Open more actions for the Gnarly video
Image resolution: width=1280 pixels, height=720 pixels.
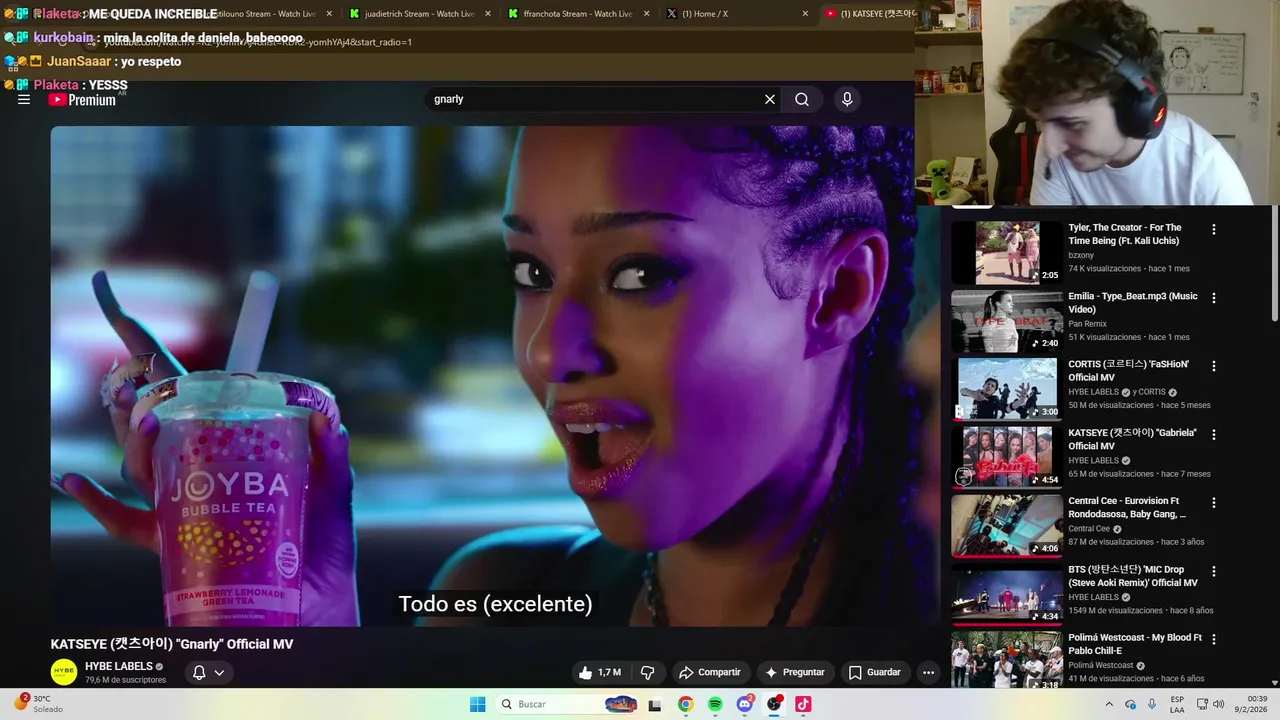click(928, 672)
